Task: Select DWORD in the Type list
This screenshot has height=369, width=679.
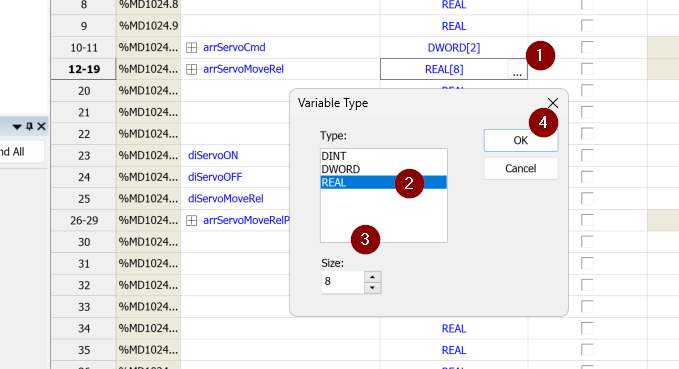Action: coord(383,169)
